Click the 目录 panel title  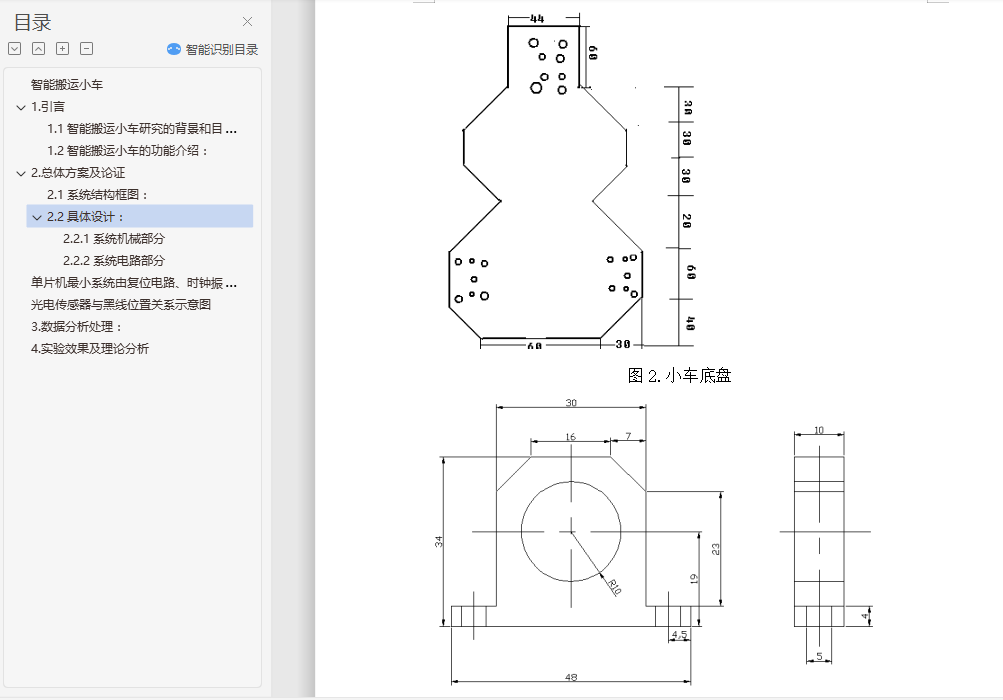pyautogui.click(x=33, y=22)
